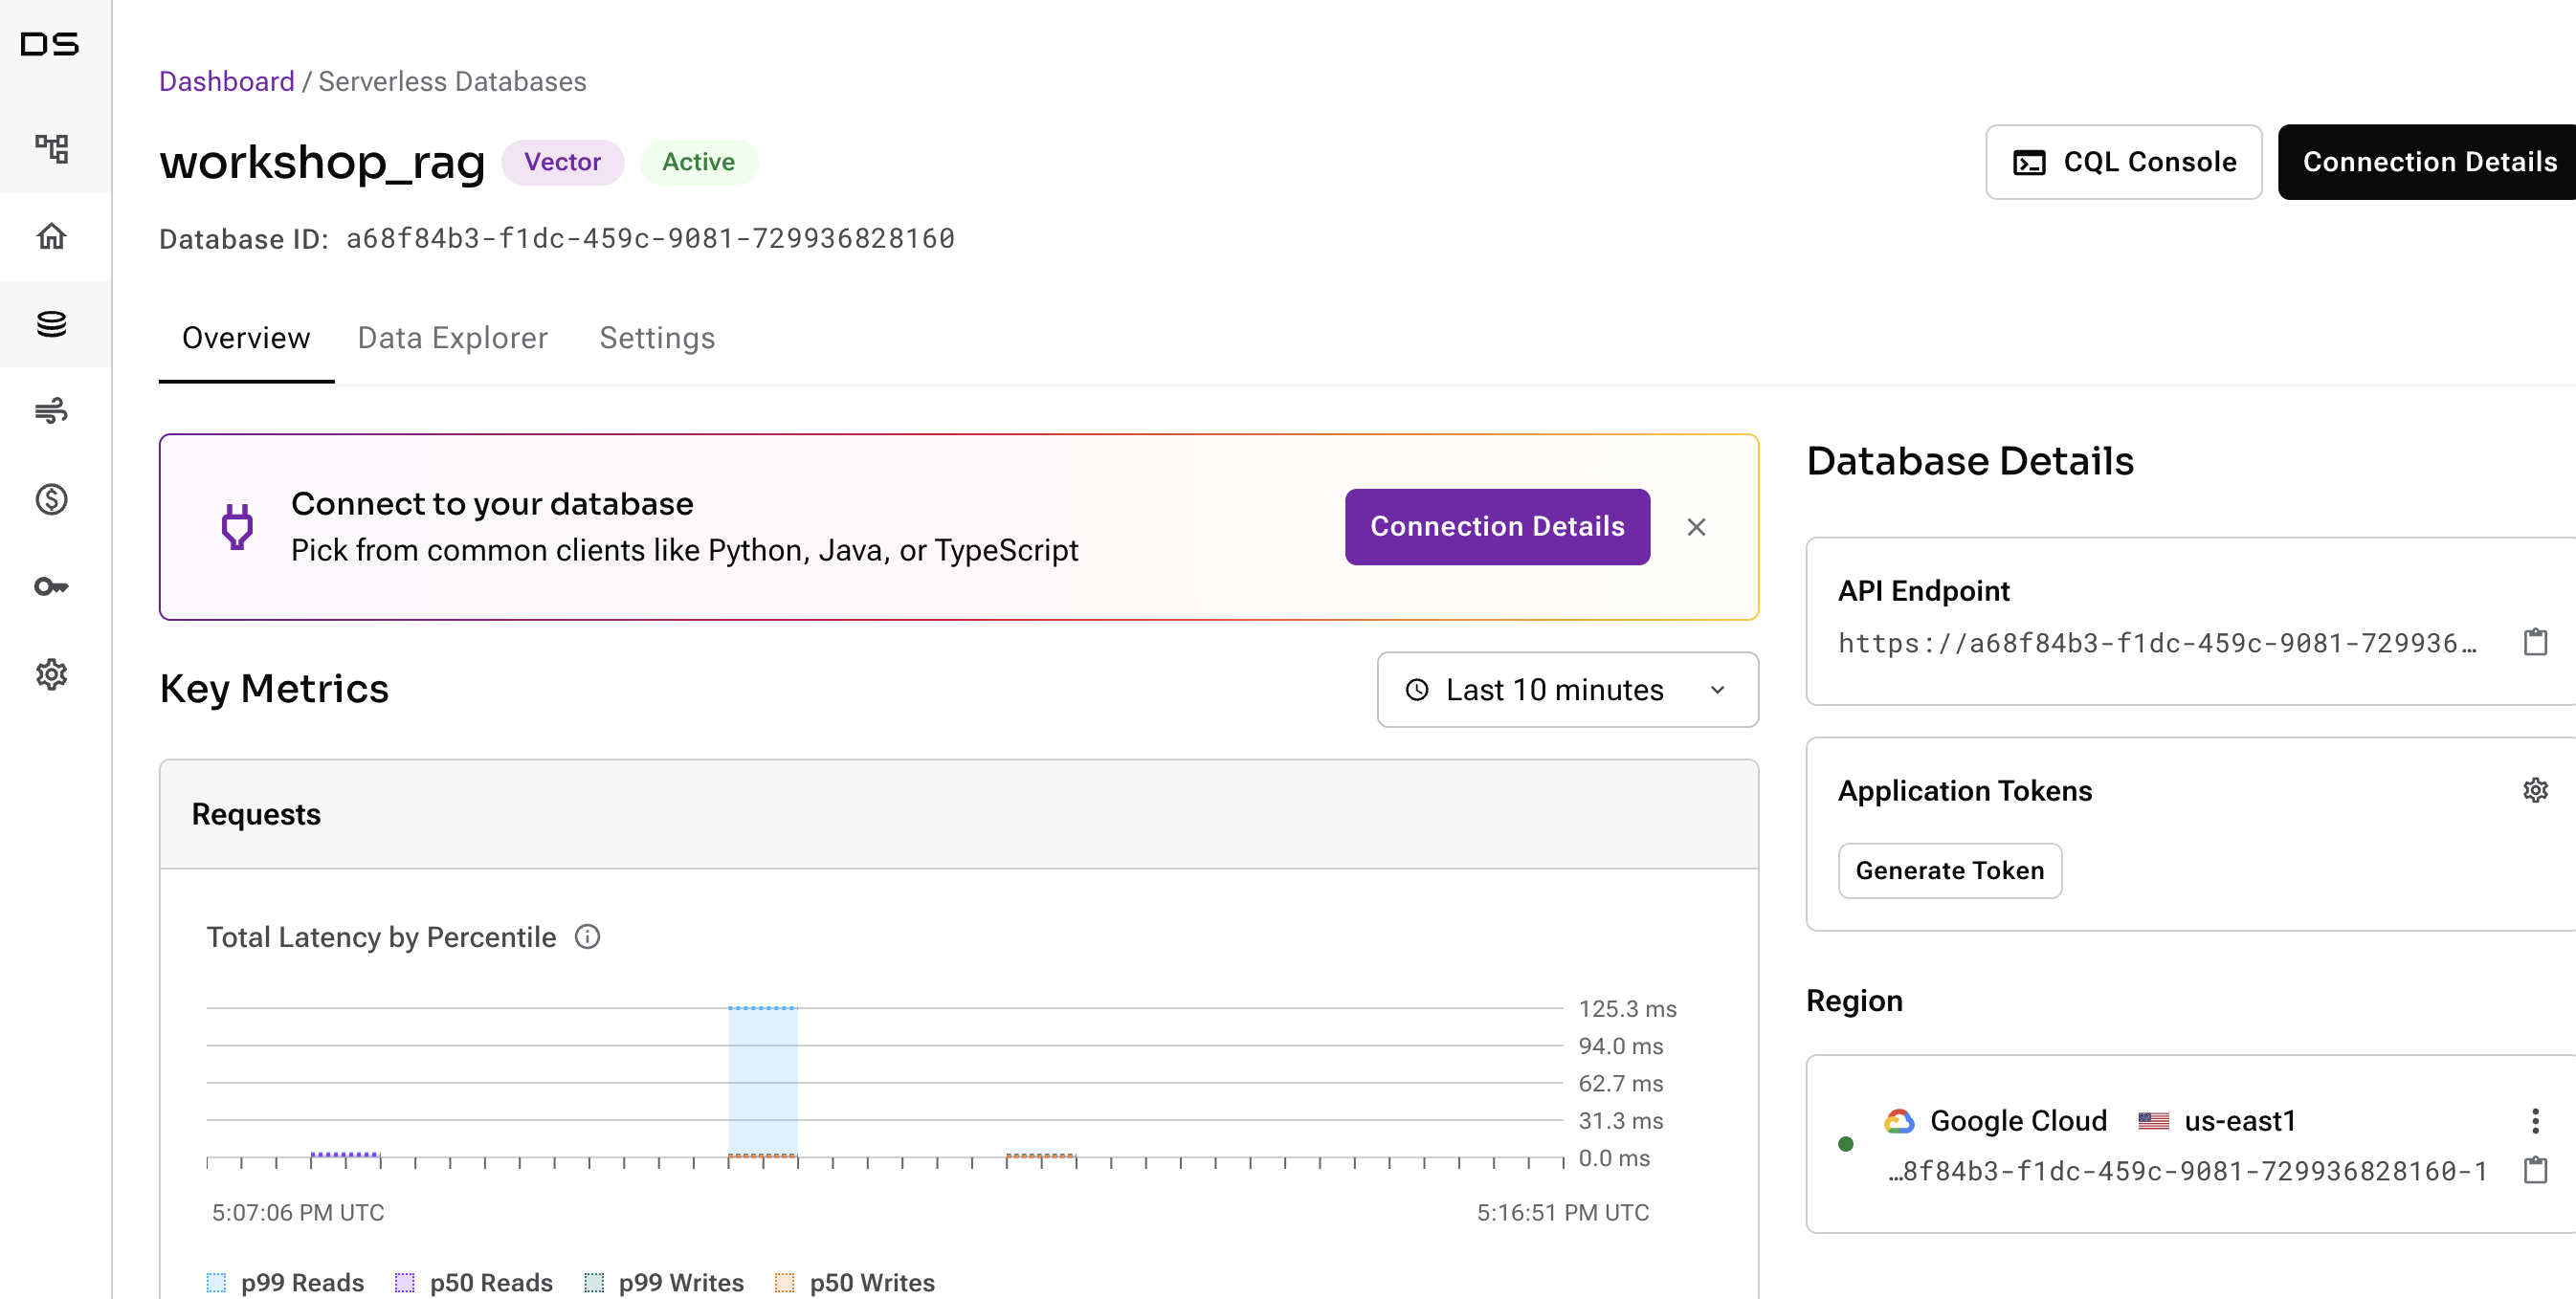Copy the API Endpoint to clipboard
Screen dimensions: 2576x1299
pos(2535,642)
